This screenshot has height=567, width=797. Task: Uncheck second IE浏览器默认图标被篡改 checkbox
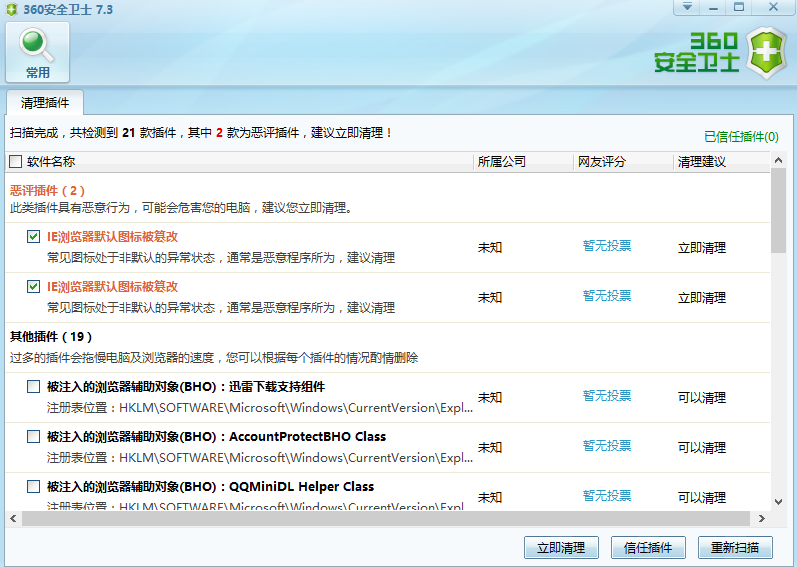[x=34, y=287]
